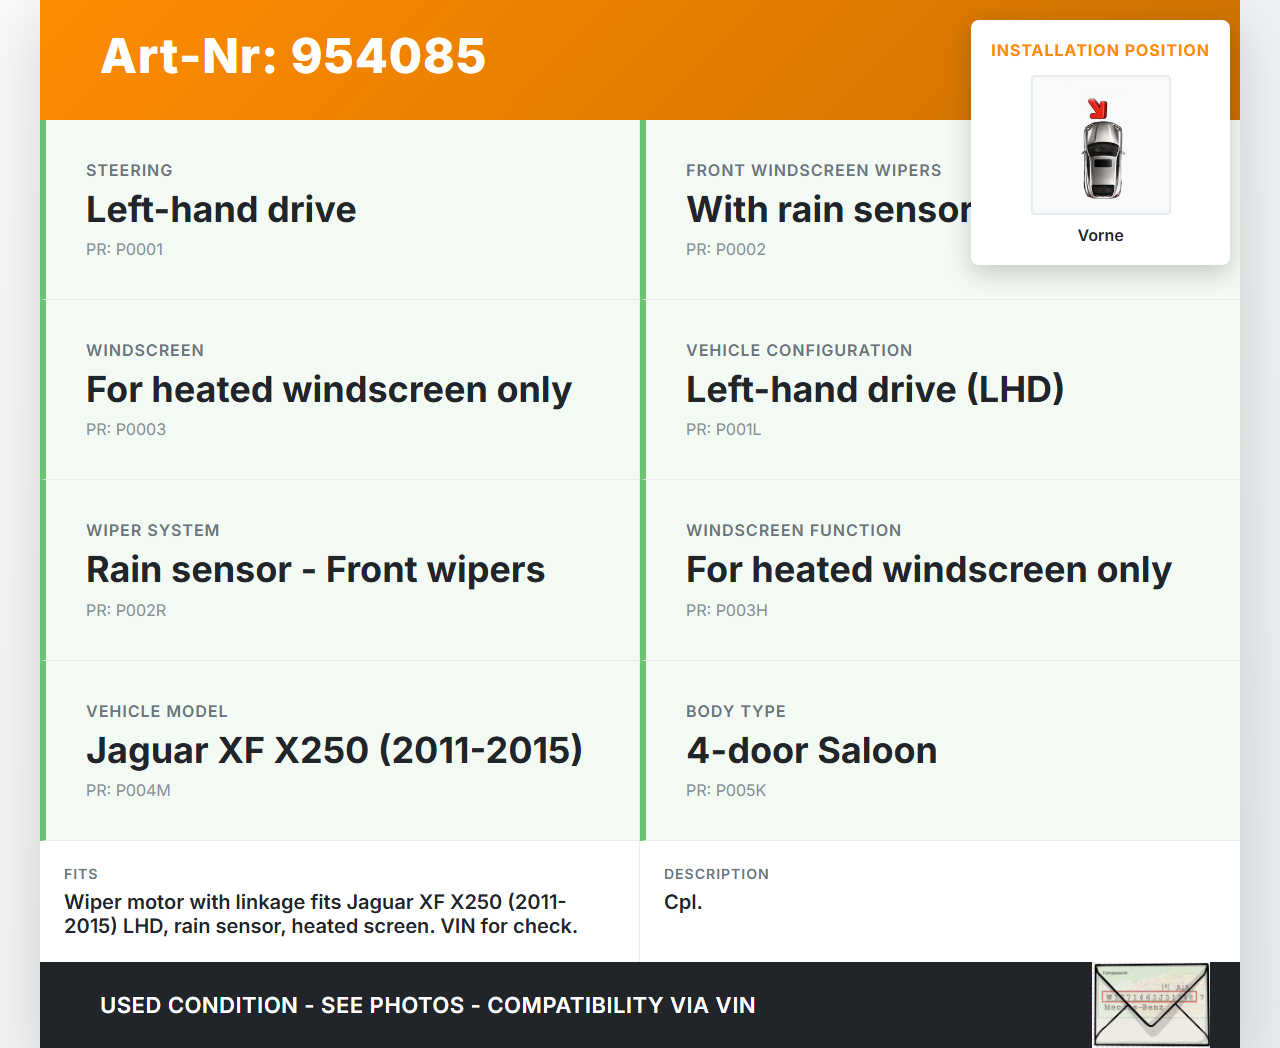Click the PR: P003H windscreen function code

(726, 611)
